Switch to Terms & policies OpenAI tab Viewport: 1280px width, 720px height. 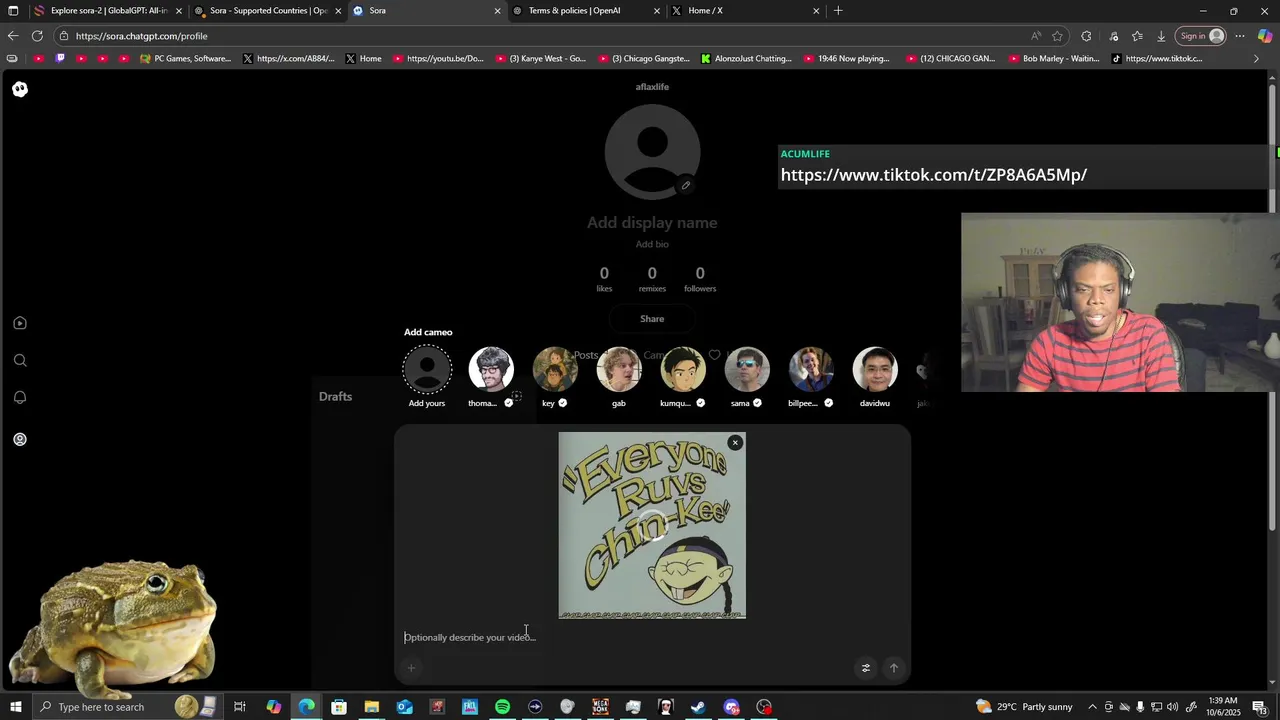(587, 11)
